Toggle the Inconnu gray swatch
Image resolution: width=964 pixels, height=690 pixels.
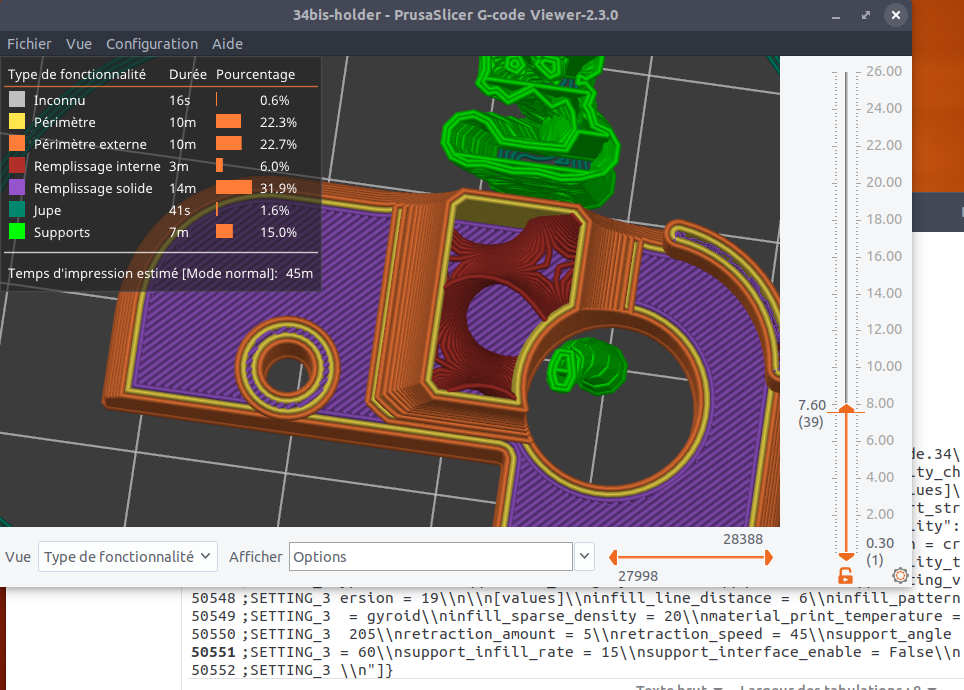point(17,100)
